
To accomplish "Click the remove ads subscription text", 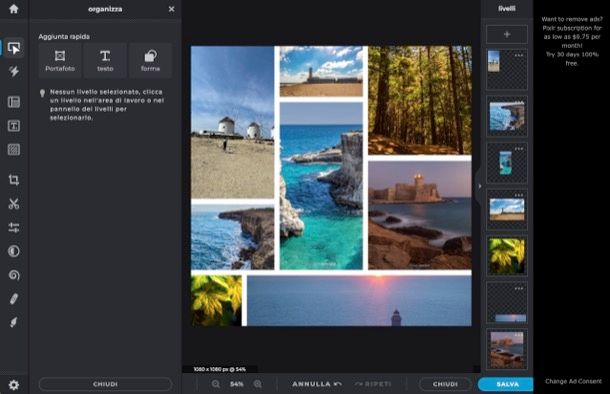I will click(572, 41).
